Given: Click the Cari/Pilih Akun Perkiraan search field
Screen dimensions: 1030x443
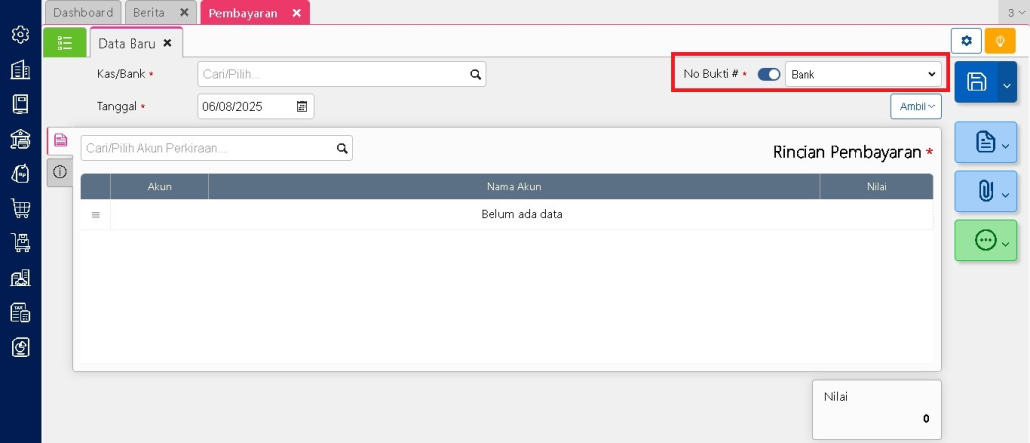Looking at the screenshot, I should 208,148.
